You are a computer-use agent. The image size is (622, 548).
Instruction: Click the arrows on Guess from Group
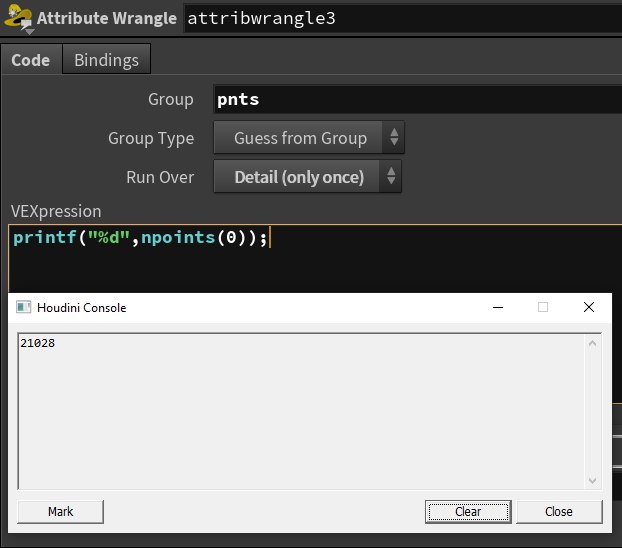click(394, 138)
